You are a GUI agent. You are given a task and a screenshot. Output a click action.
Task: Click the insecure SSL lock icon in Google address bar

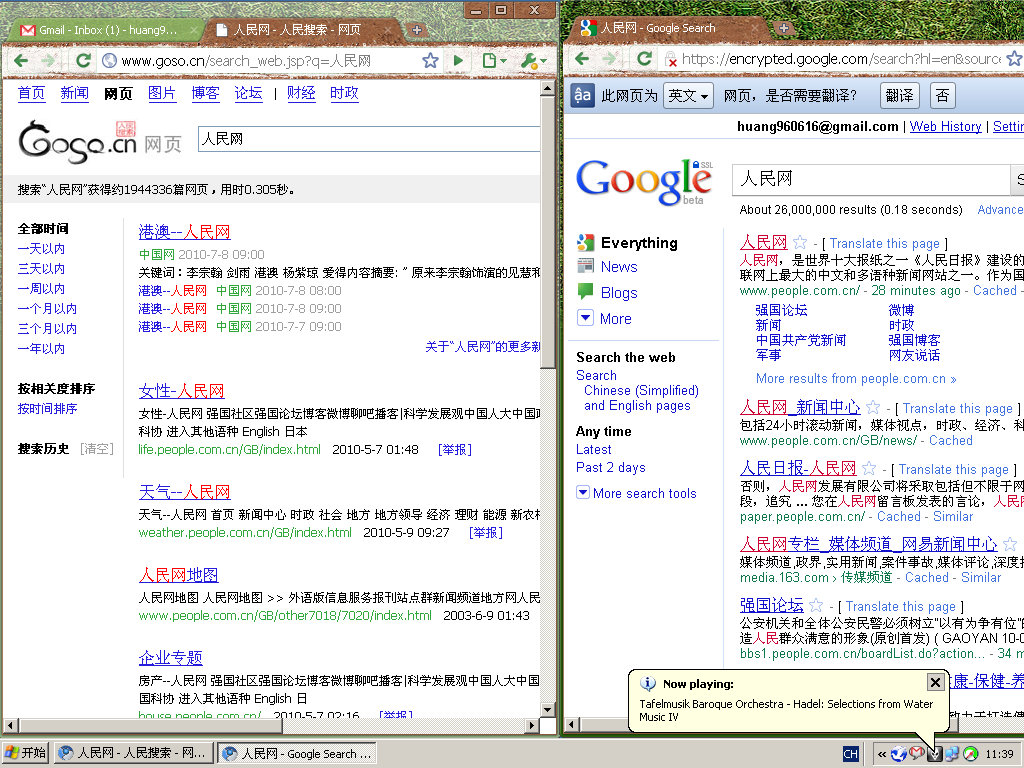(x=671, y=59)
